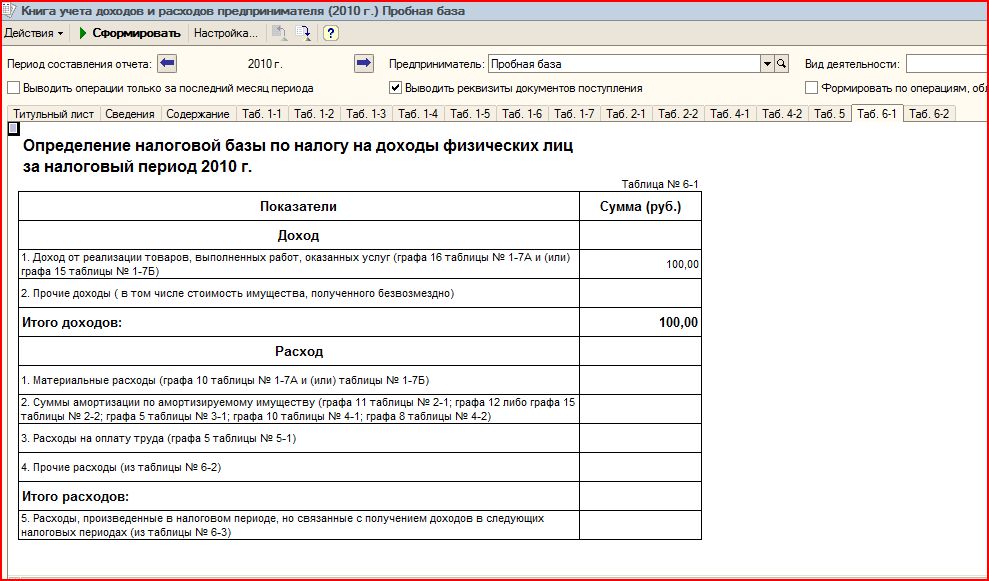This screenshot has height=581, width=989.
Task: Open the Действия dropdown menu
Action: click(34, 33)
